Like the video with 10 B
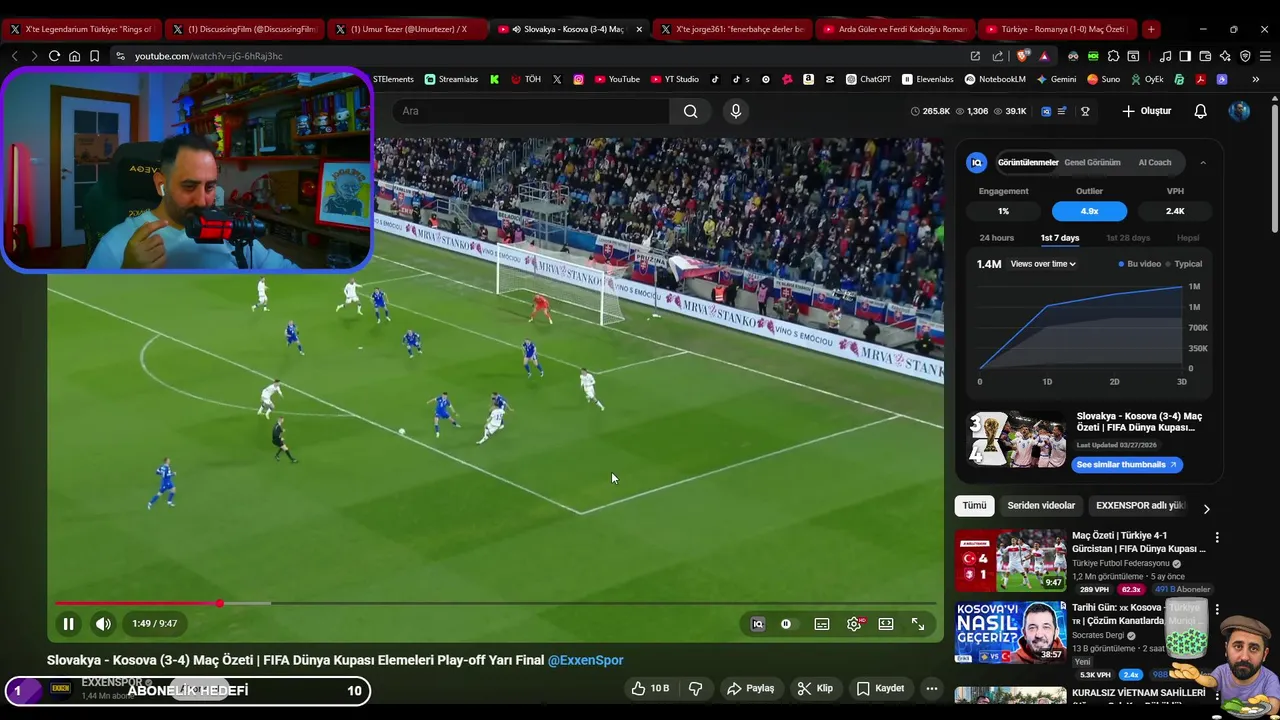1280x720 pixels. tap(649, 688)
